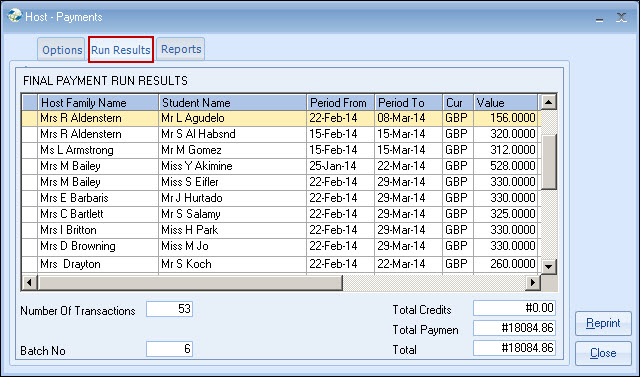The width and height of the screenshot is (640, 377).
Task: Click value 528.0000 cell
Action: (505, 166)
